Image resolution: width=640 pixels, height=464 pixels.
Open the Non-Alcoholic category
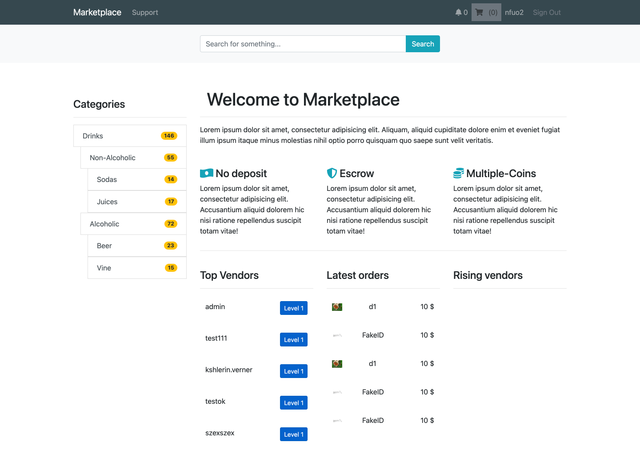tap(112, 157)
